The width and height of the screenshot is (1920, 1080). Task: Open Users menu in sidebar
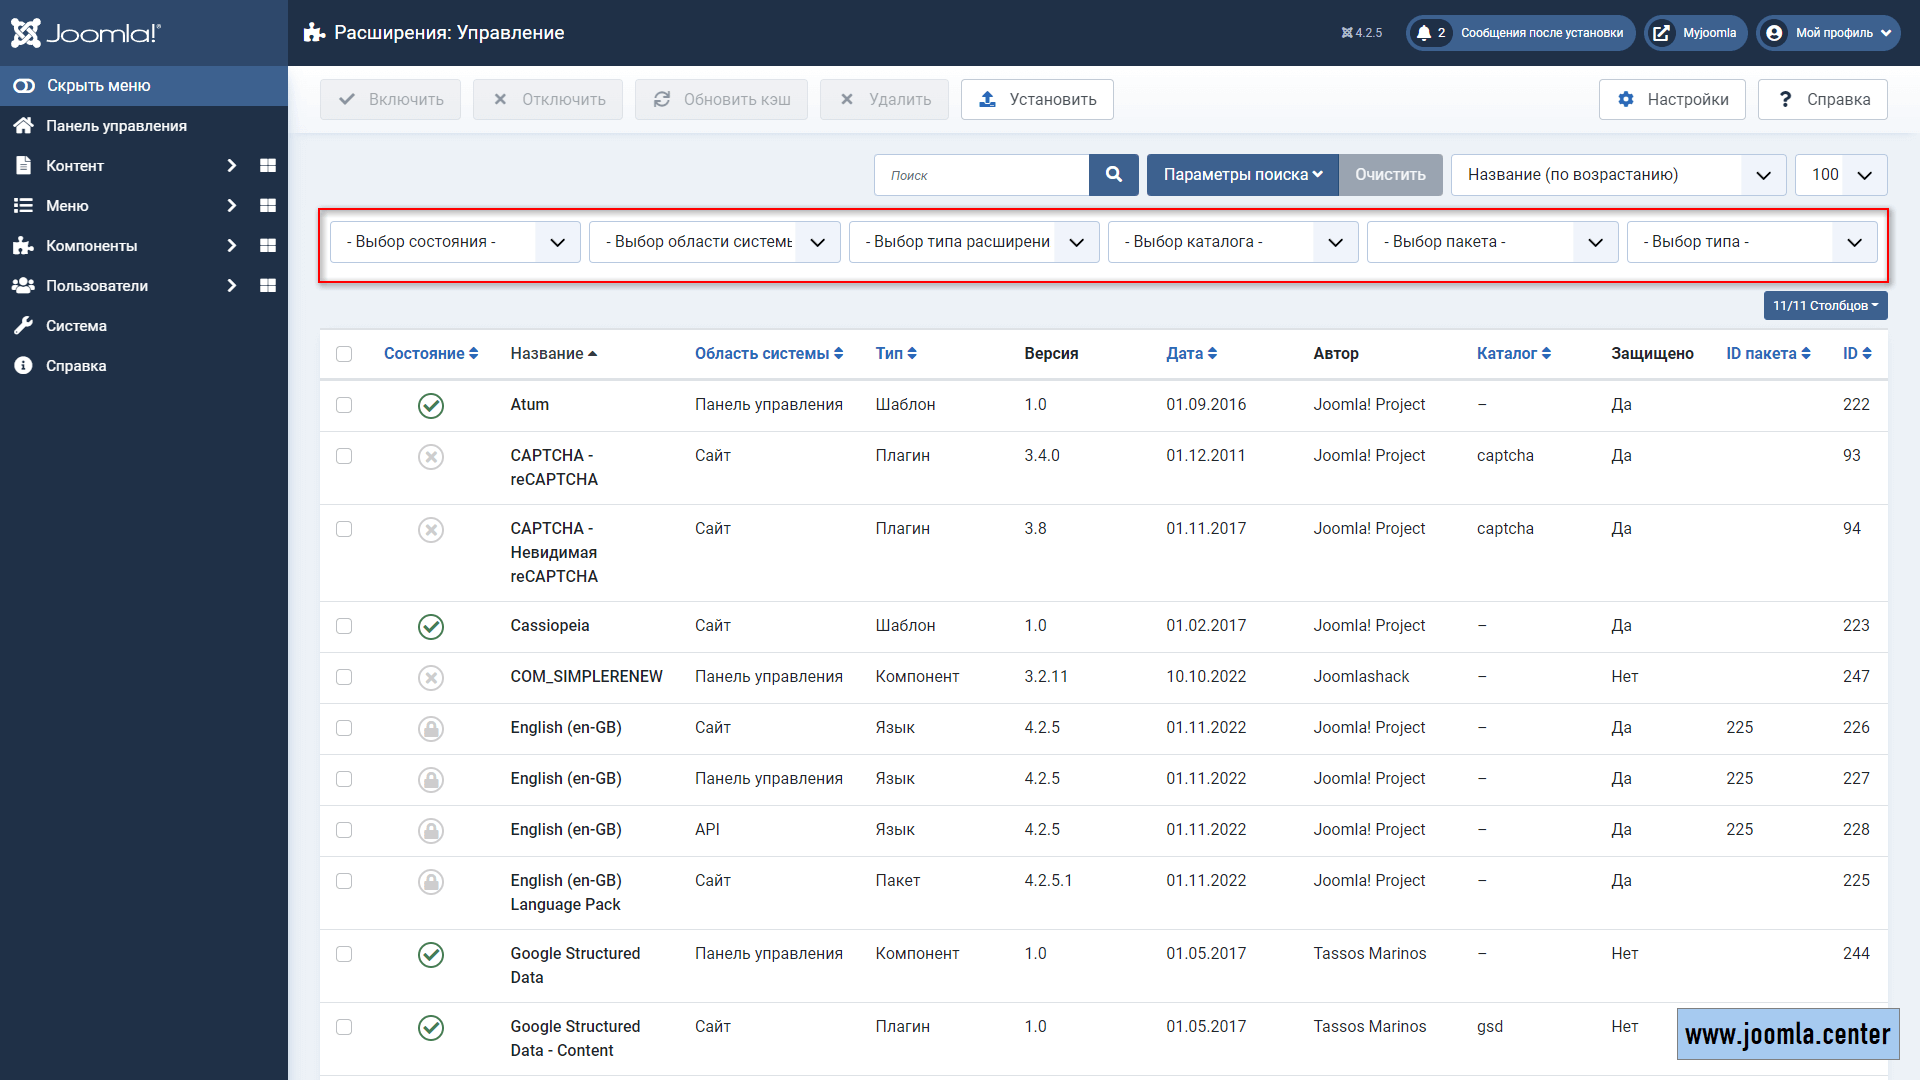coord(97,286)
